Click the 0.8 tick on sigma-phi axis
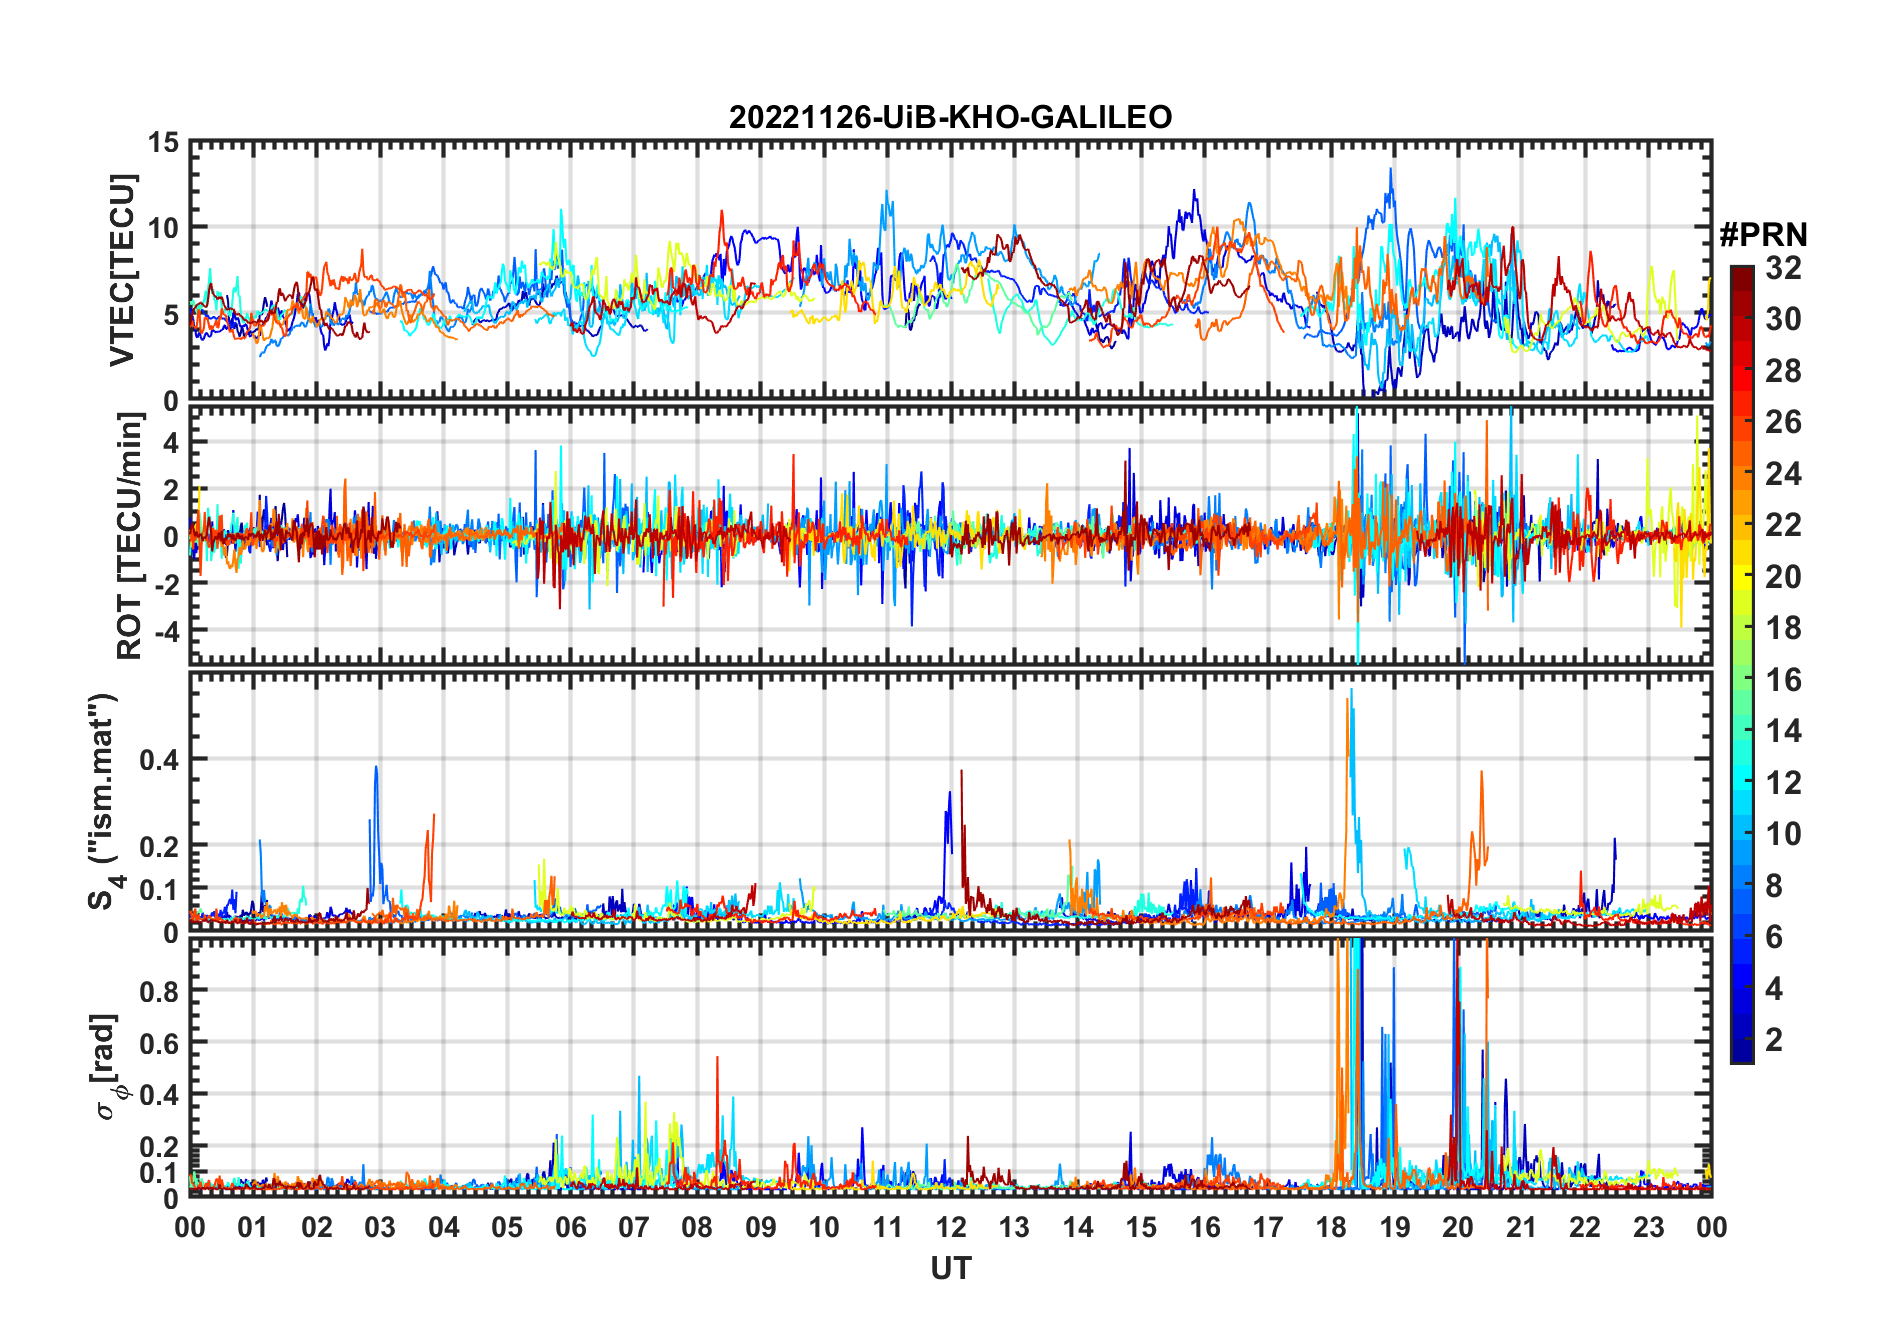The image size is (1902, 1330). point(158,991)
